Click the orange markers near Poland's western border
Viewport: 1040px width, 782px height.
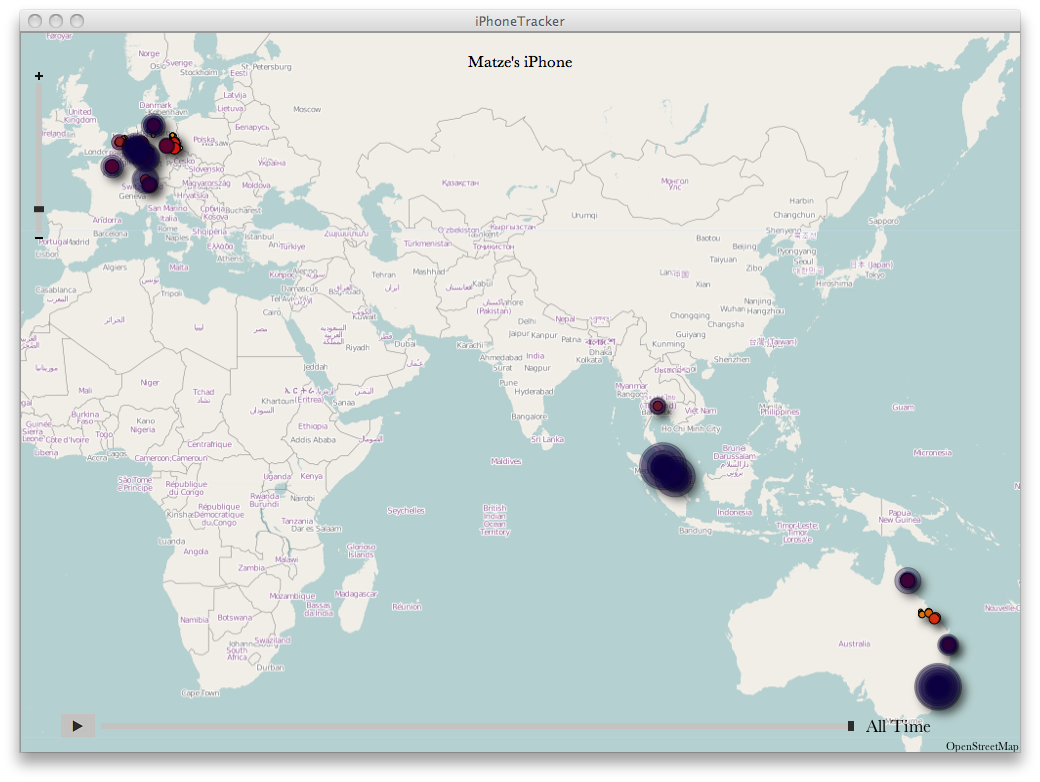[174, 143]
